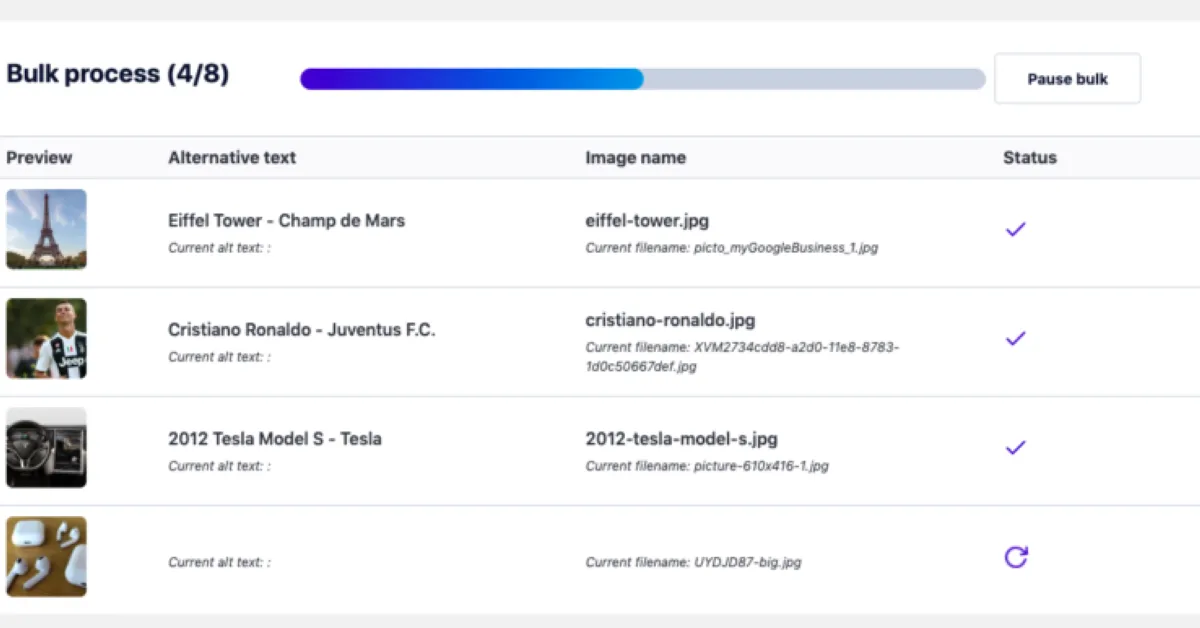Click the alt text Eiffel Tower - Champ de Mars
This screenshot has width=1200, height=628.
coord(286,220)
